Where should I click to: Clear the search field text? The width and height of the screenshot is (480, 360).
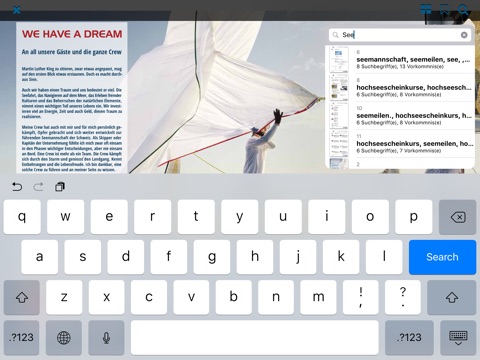tap(464, 35)
